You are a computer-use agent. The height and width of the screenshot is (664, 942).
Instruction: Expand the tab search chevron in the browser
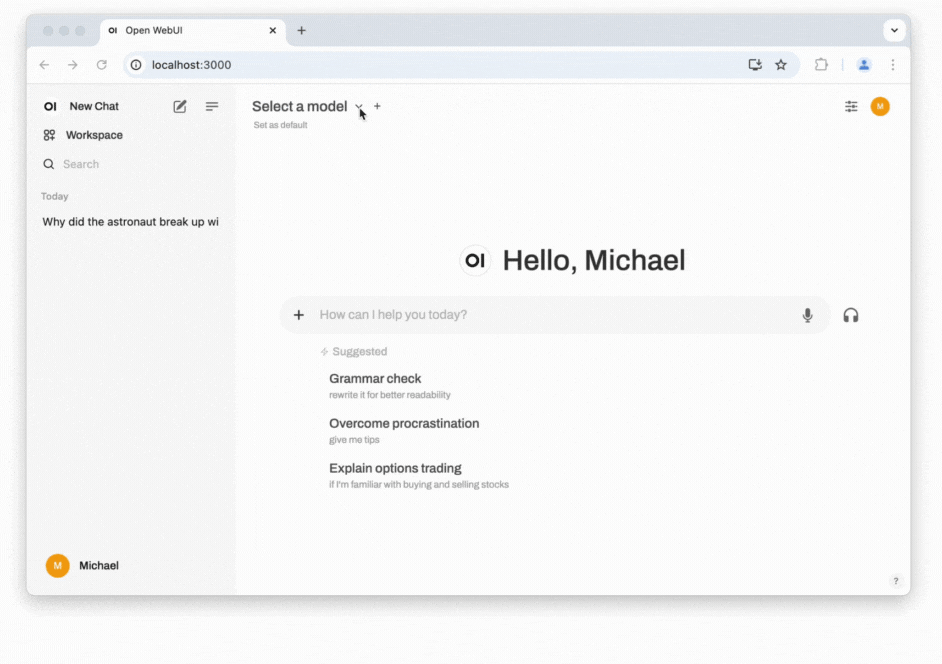(894, 30)
